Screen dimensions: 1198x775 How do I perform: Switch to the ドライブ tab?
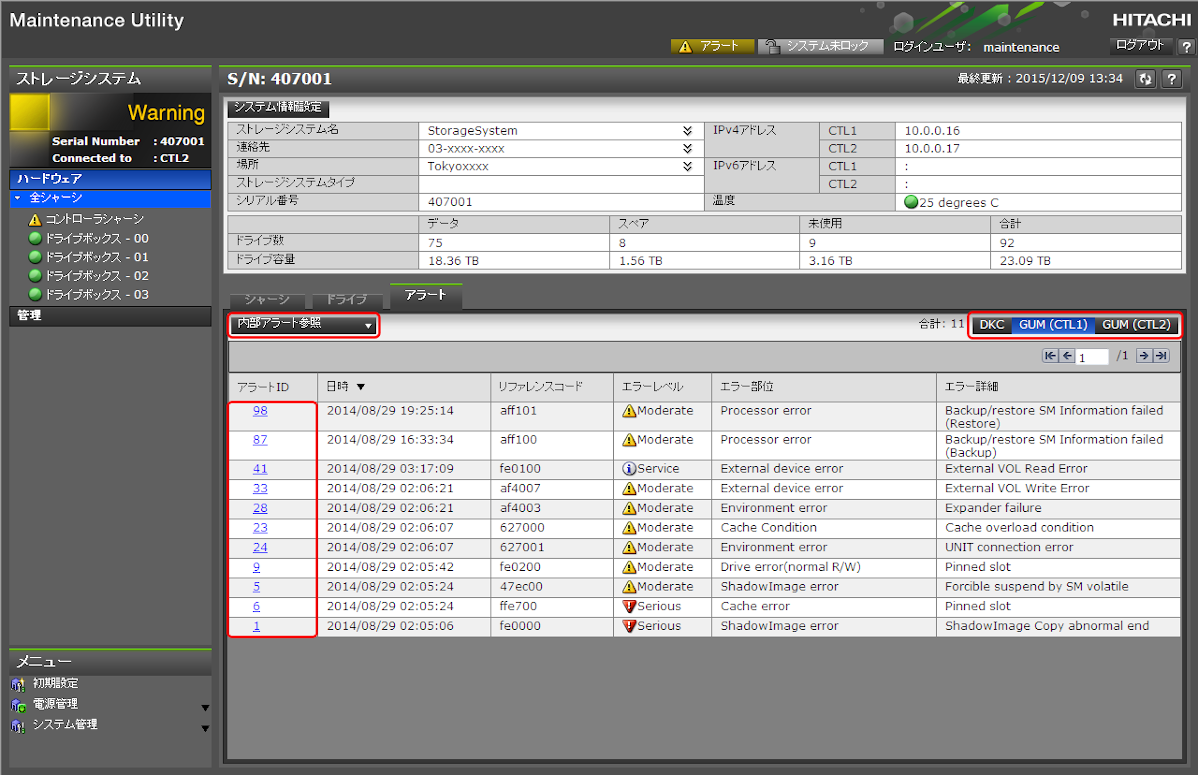346,299
